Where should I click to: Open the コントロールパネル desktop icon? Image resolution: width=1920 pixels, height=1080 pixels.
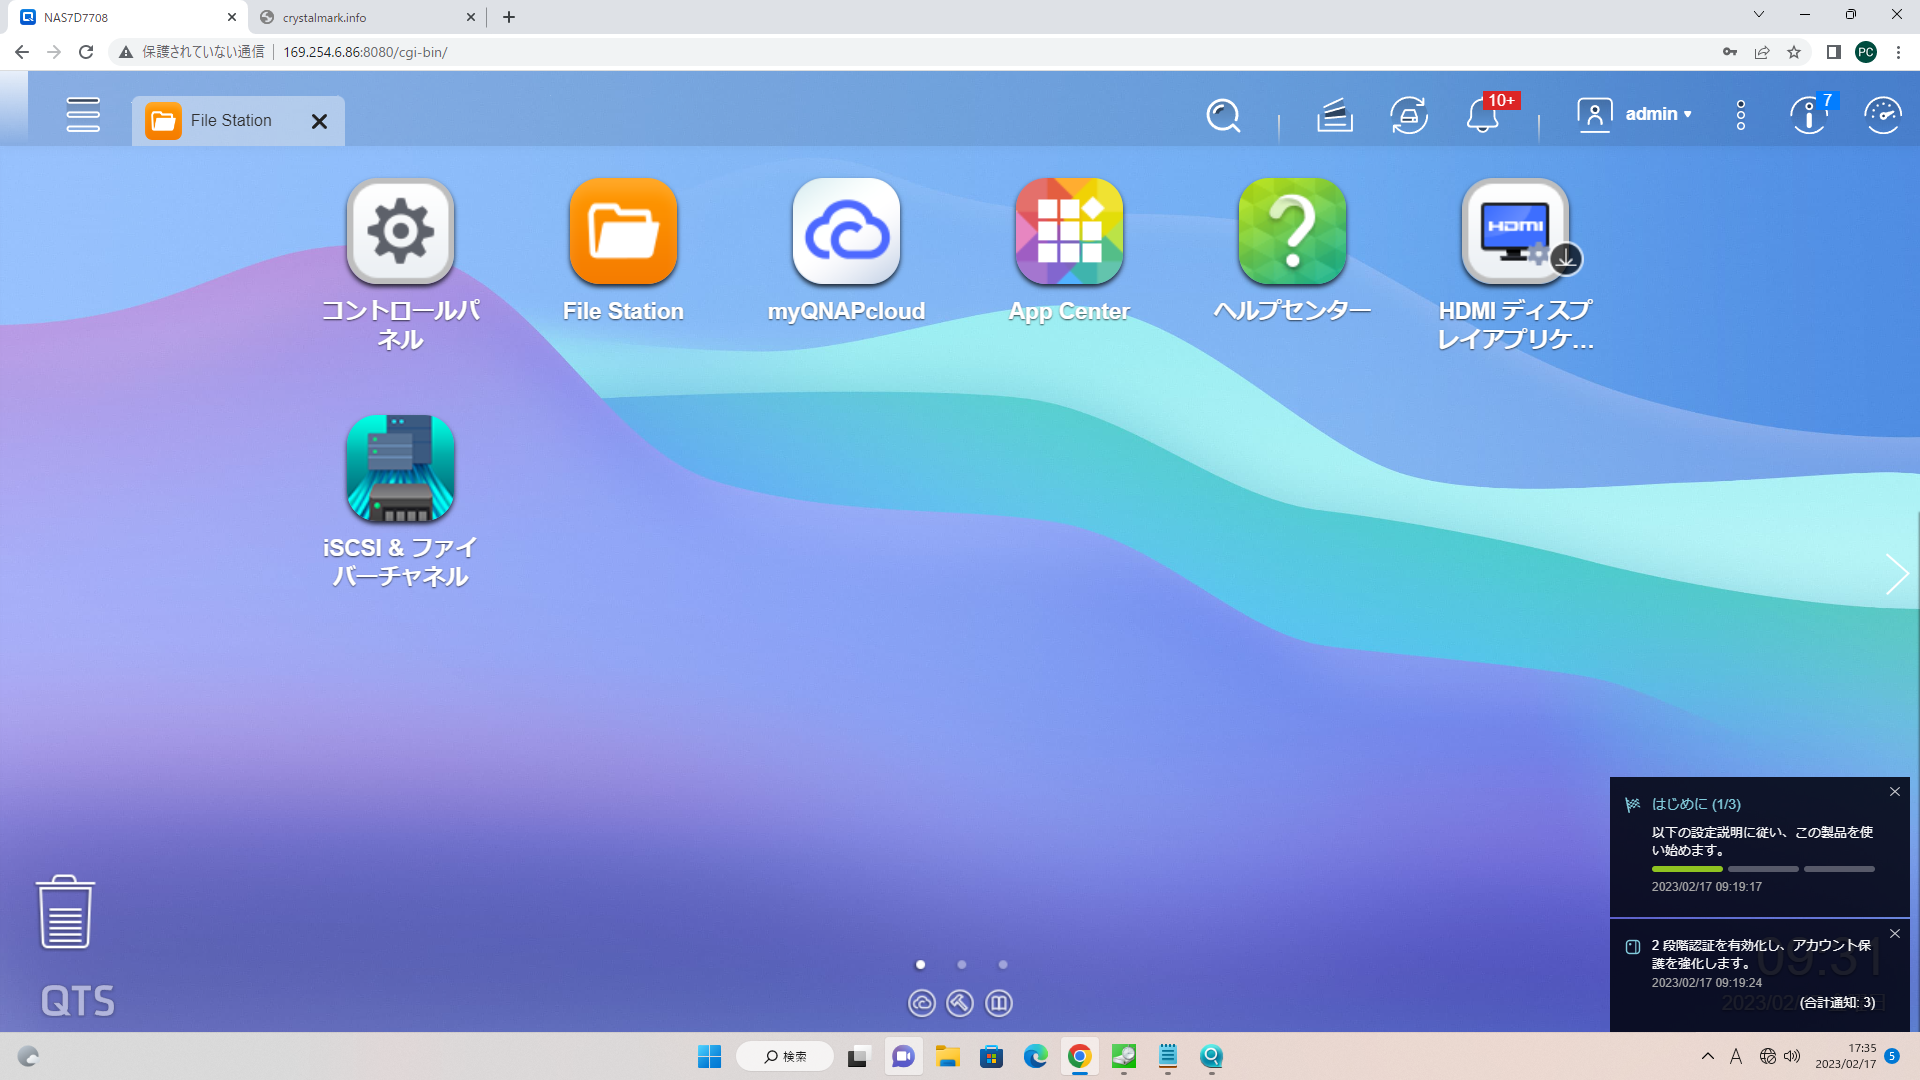click(401, 231)
